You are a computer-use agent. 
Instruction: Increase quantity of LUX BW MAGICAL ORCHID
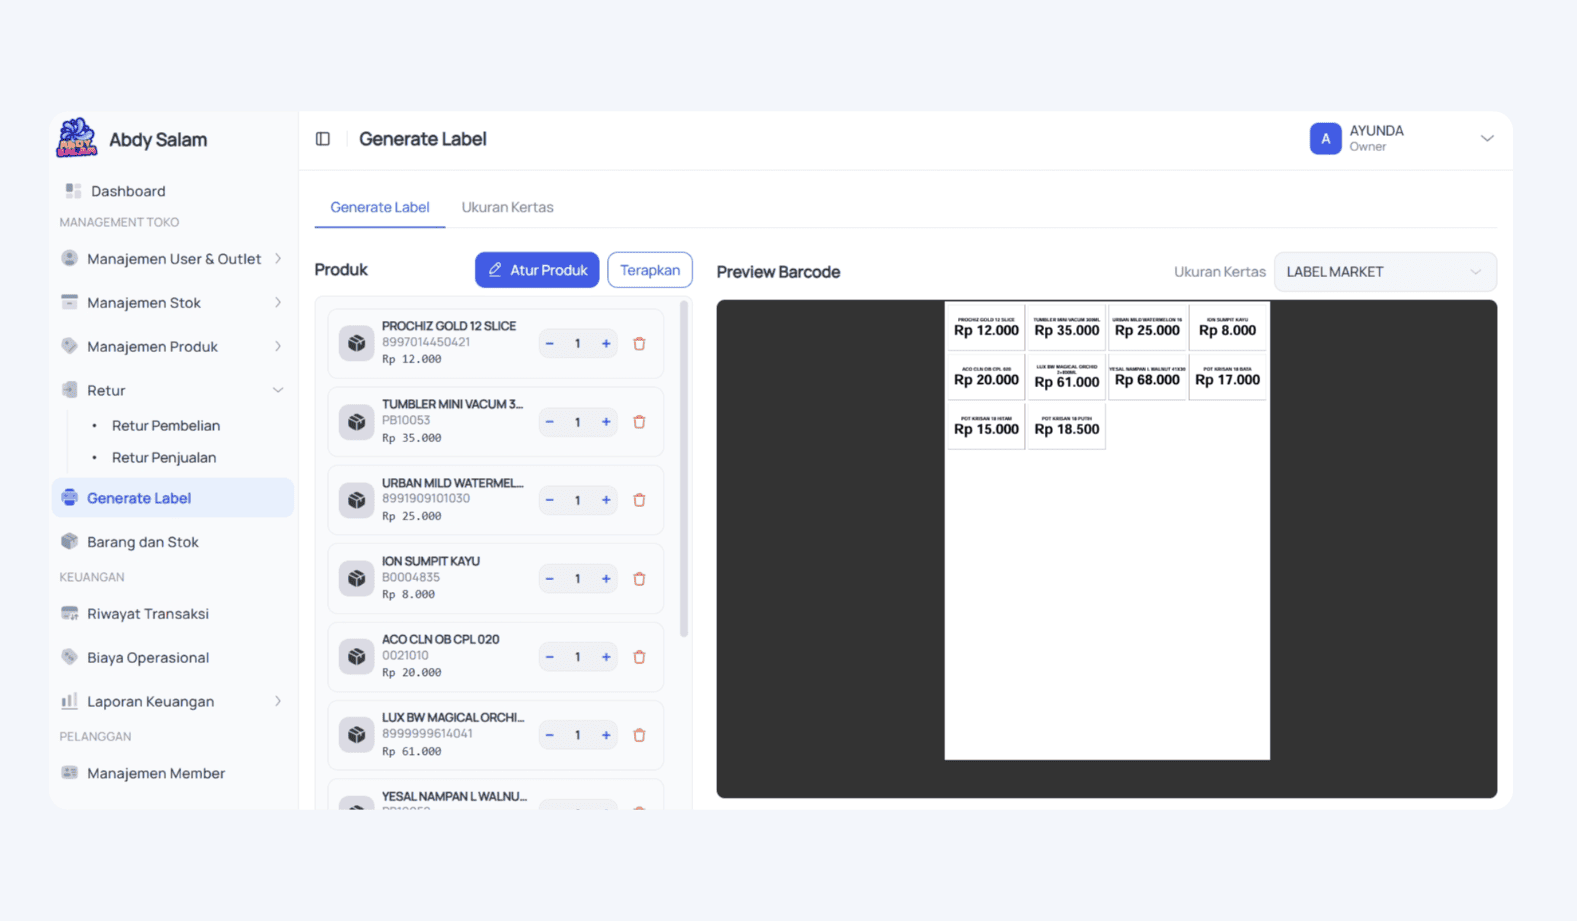coord(606,735)
